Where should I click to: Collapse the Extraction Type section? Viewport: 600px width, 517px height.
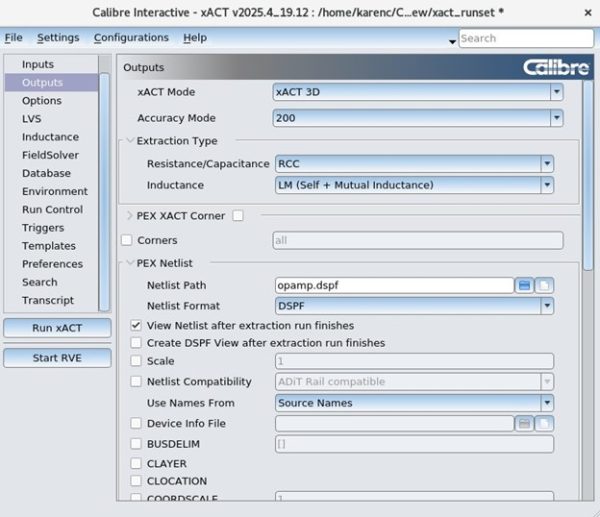130,141
